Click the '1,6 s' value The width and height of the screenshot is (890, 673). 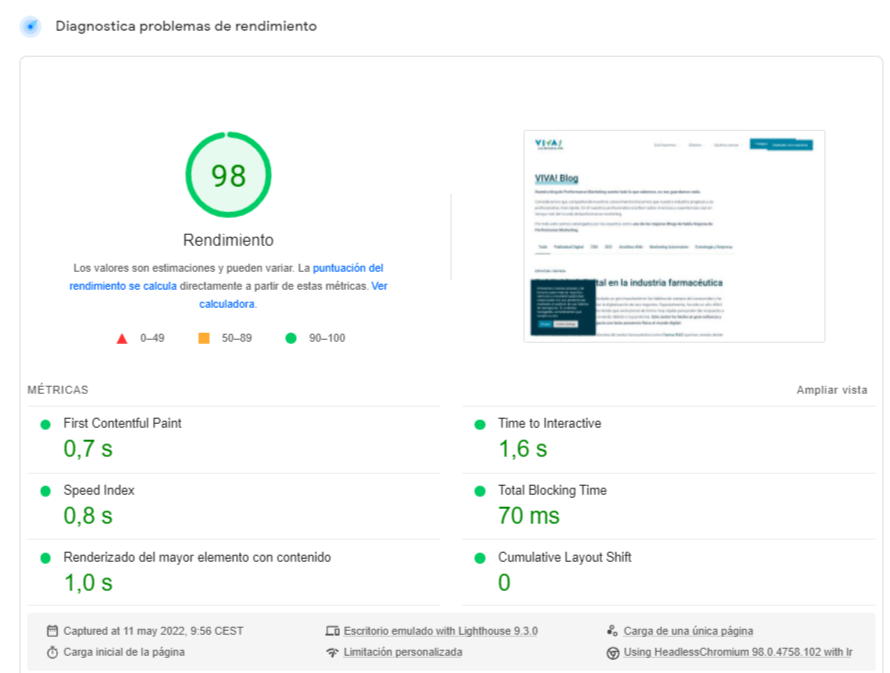pos(523,449)
